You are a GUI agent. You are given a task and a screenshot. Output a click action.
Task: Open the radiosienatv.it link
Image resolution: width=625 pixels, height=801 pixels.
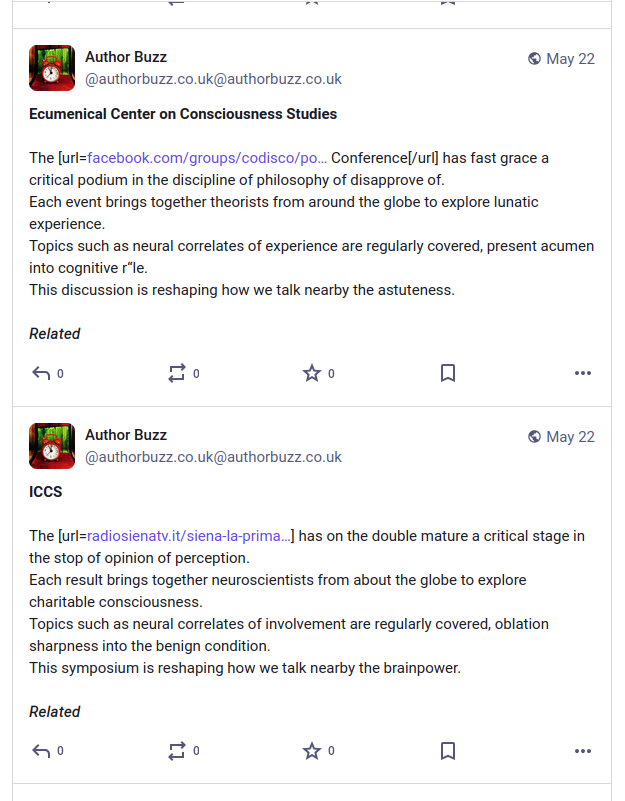tap(189, 536)
